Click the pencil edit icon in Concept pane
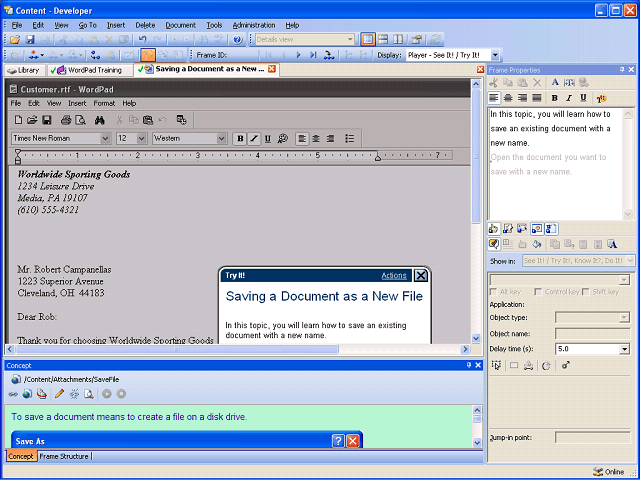Viewport: 640px width, 480px height. point(60,394)
